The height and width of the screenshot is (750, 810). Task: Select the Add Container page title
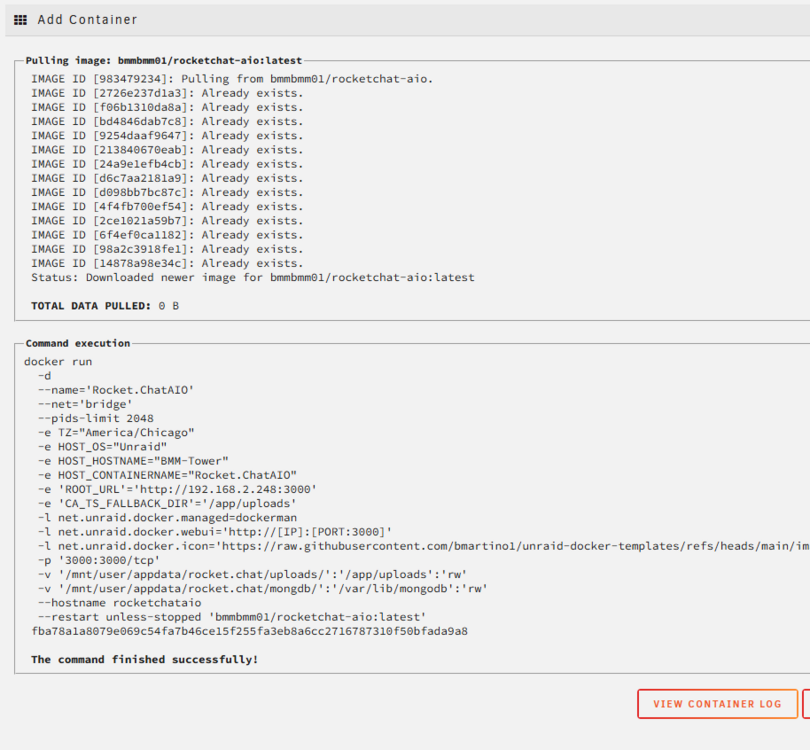pyautogui.click(x=87, y=20)
